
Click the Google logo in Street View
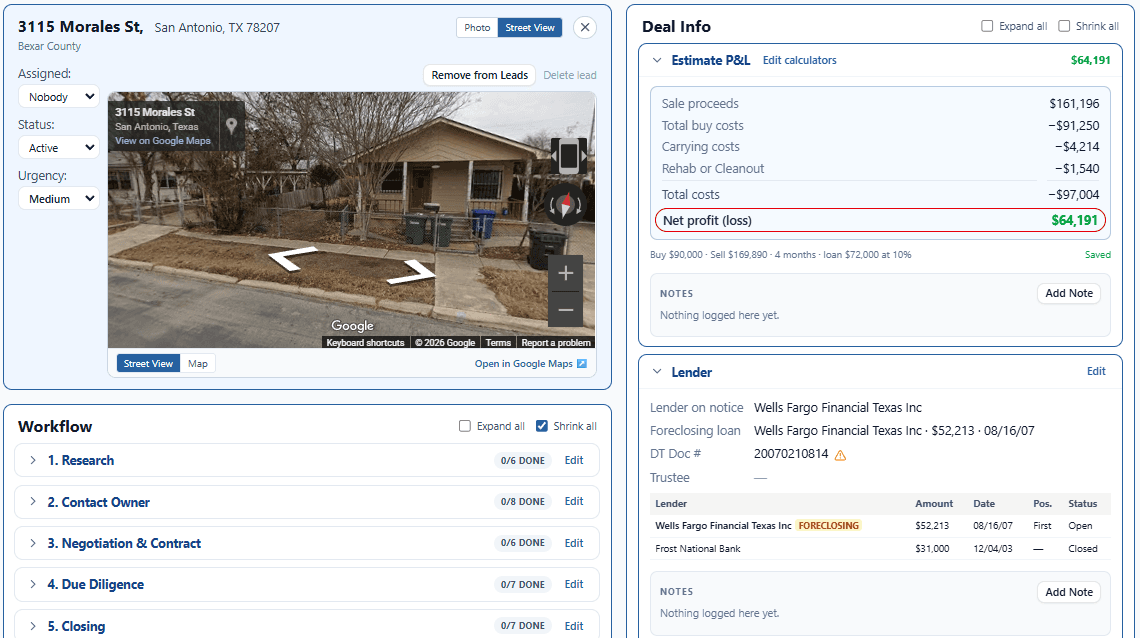(353, 326)
